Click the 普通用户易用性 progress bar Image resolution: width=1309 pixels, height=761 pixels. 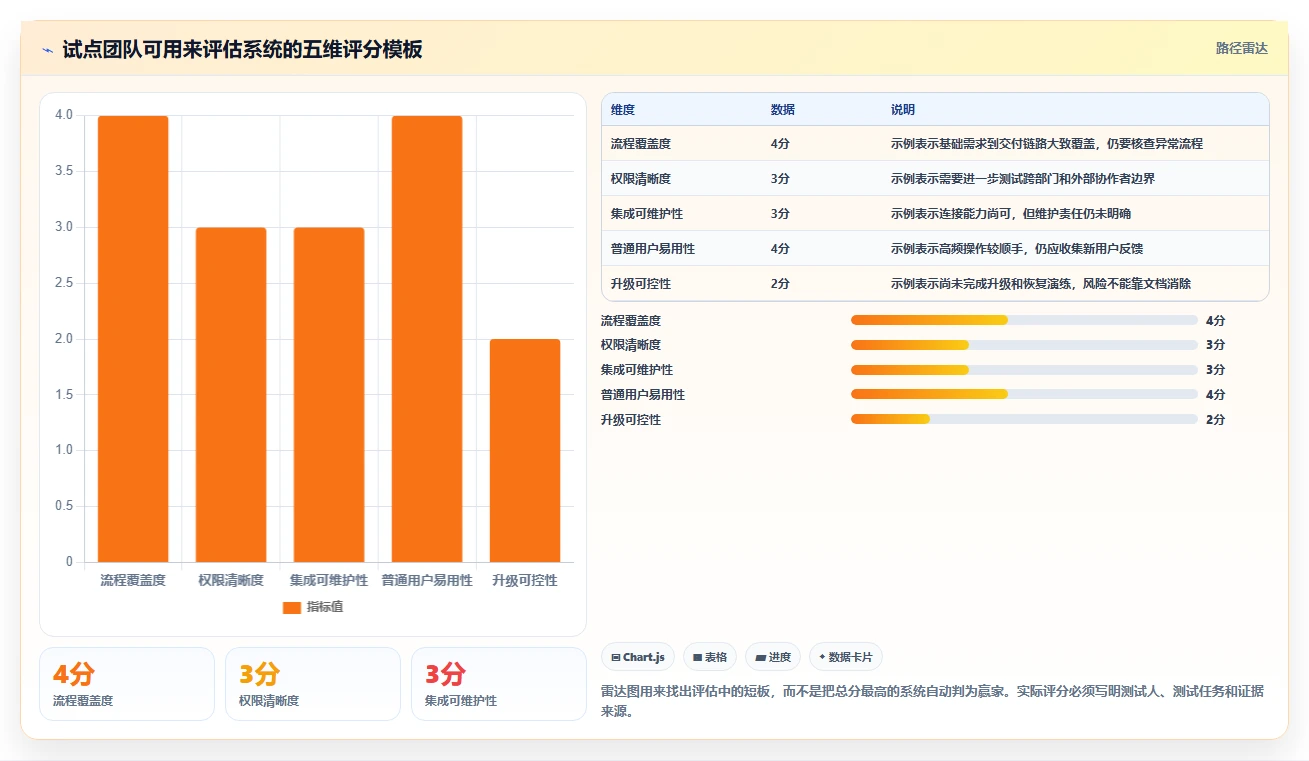click(x=1024, y=395)
